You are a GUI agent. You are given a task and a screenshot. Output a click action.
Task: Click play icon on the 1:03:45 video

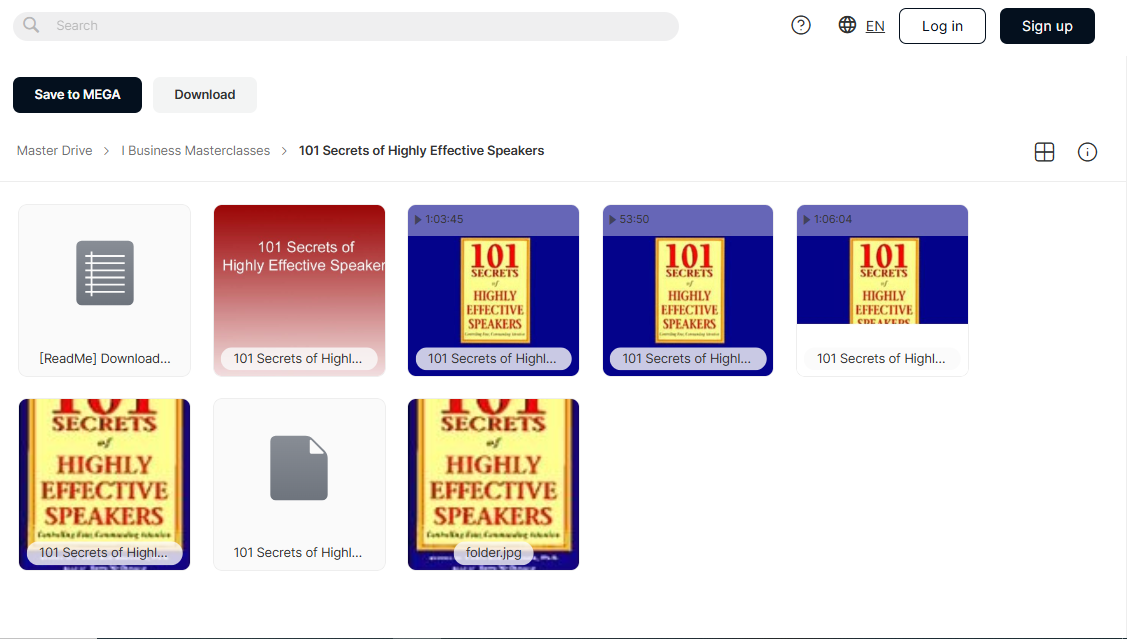(418, 219)
